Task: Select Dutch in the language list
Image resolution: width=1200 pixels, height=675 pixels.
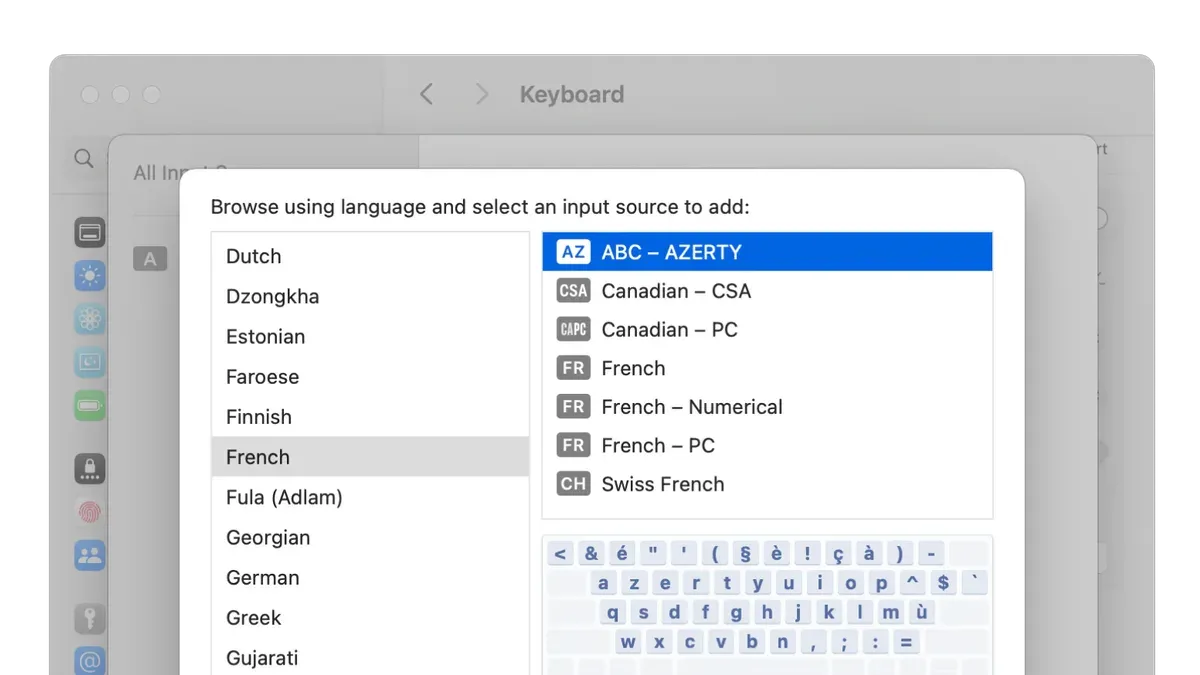Action: (370, 256)
